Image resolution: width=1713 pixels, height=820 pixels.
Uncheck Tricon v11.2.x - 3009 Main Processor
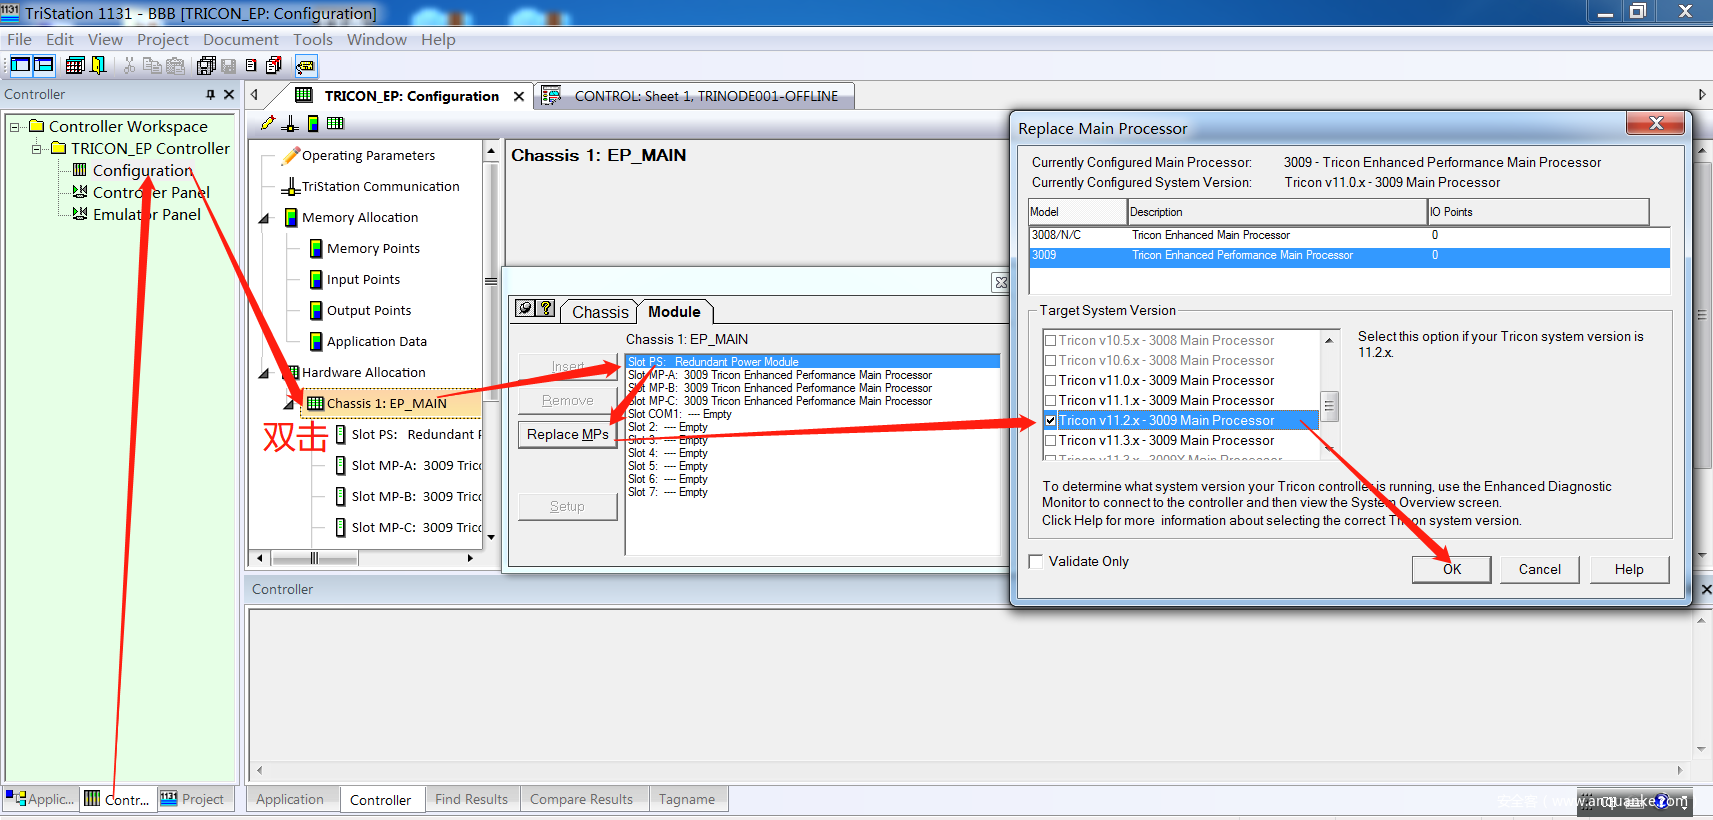click(x=1050, y=420)
